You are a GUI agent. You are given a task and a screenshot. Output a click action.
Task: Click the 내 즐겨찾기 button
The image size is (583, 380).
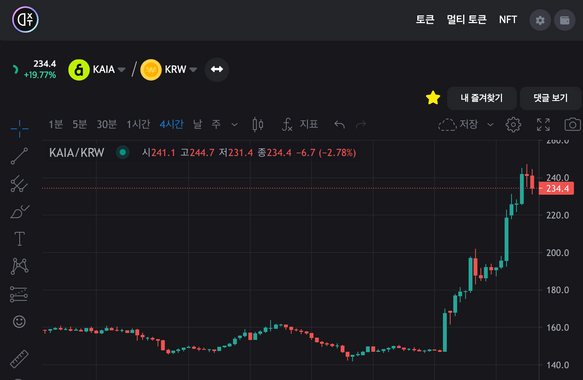[x=481, y=98]
